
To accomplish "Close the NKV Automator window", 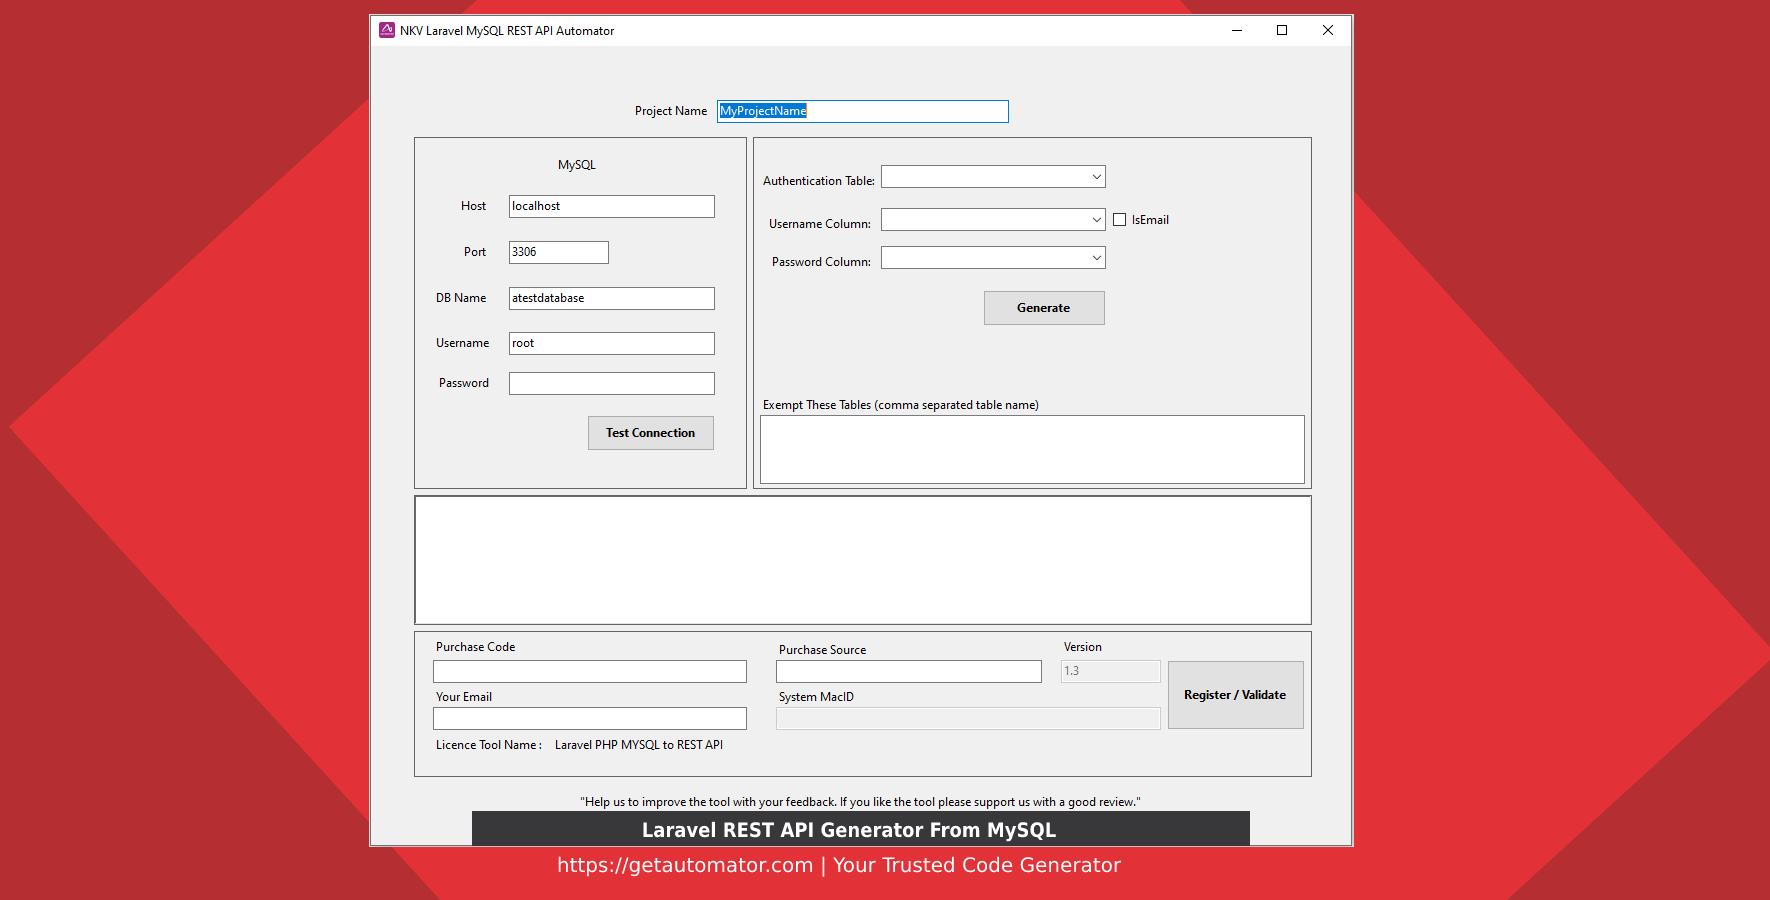I will [x=1328, y=30].
